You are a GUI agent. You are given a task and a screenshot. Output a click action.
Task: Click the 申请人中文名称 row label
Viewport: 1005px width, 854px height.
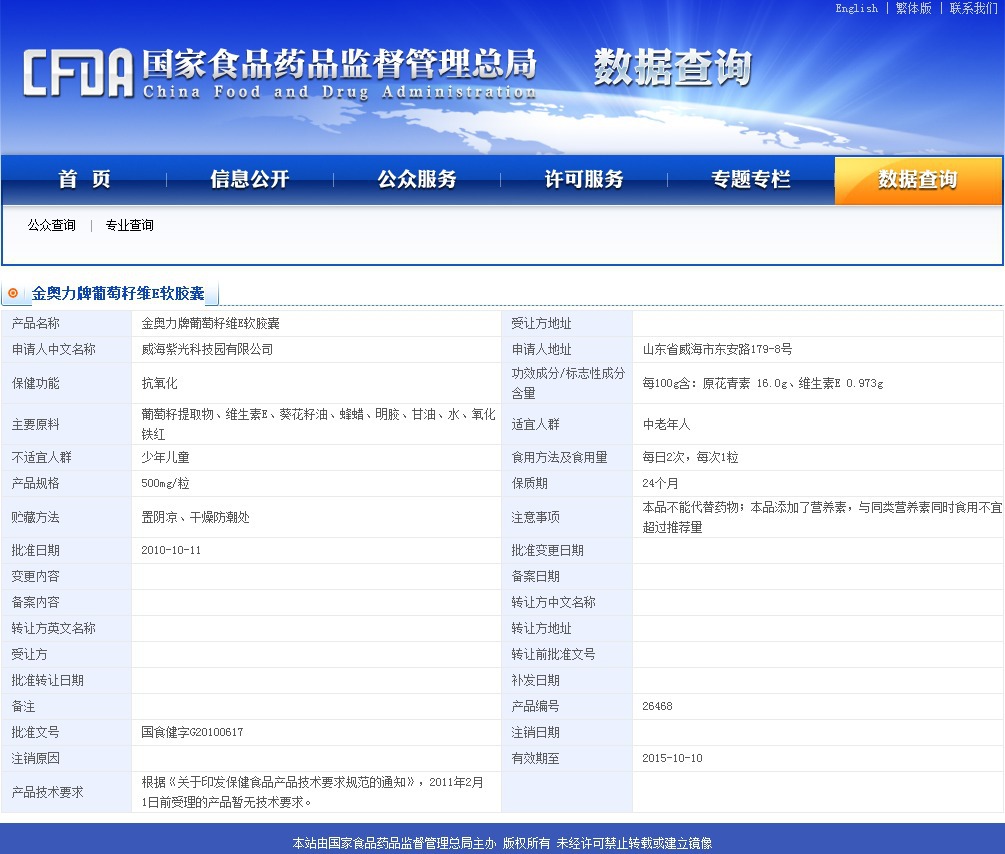(x=53, y=349)
